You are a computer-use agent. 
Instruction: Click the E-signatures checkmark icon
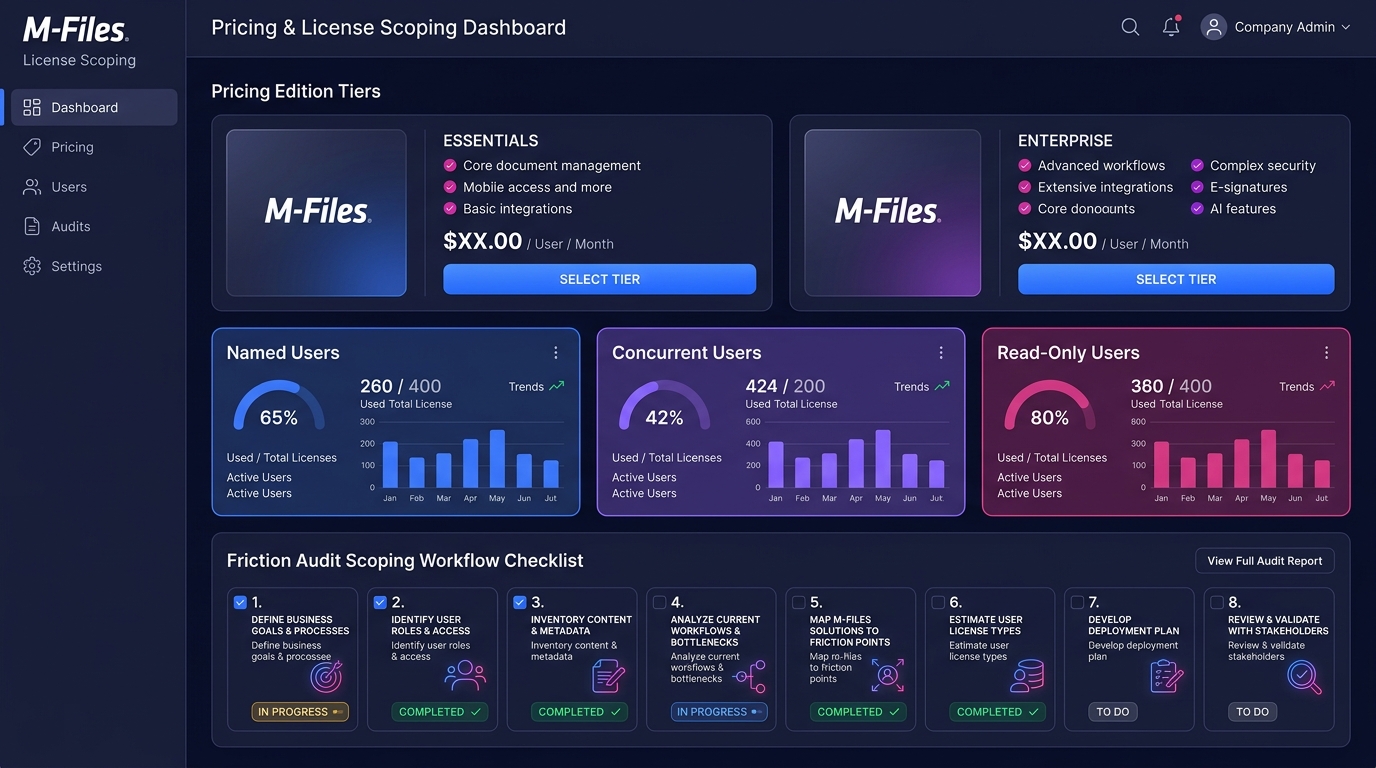[1198, 187]
